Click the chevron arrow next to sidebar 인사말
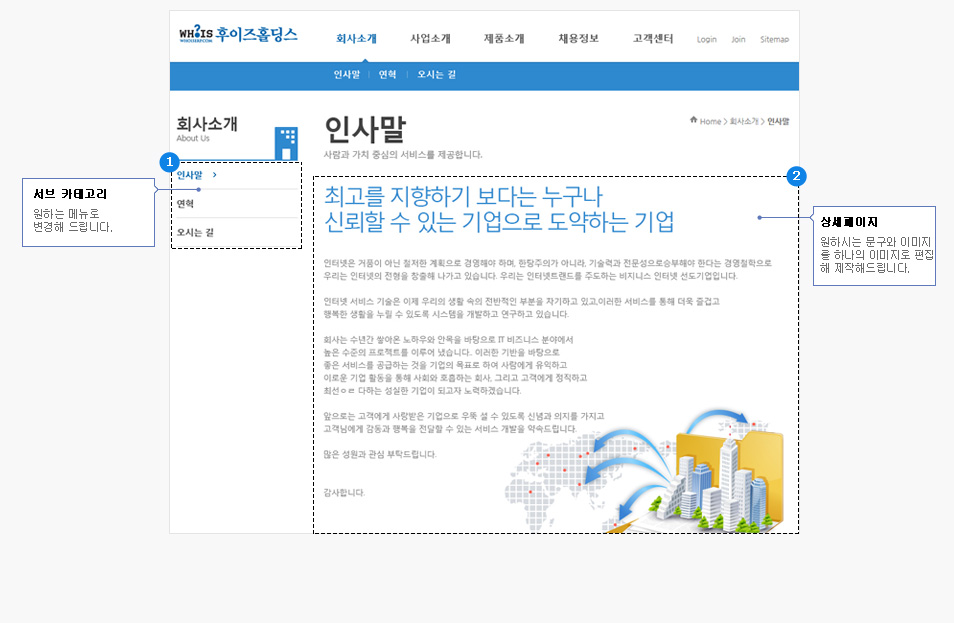The image size is (954, 623). click(x=216, y=175)
